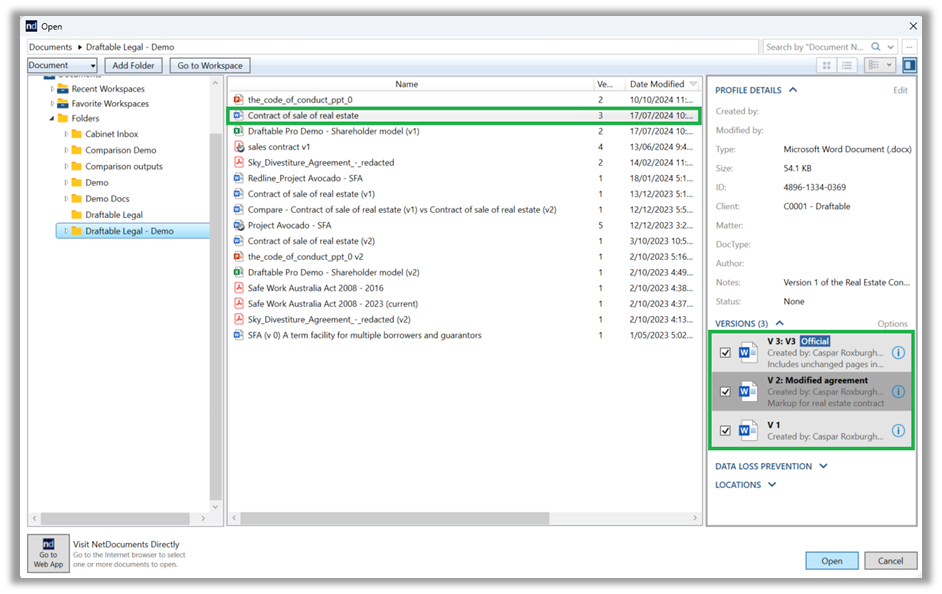942x594 pixels.
Task: Switch to the list view icon
Action: [846, 65]
